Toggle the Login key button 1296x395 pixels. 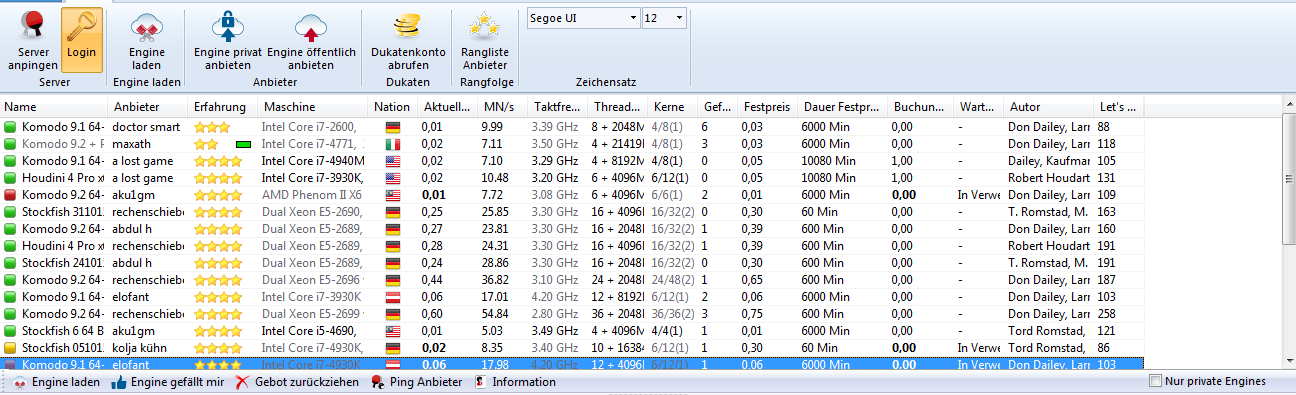pyautogui.click(x=82, y=40)
